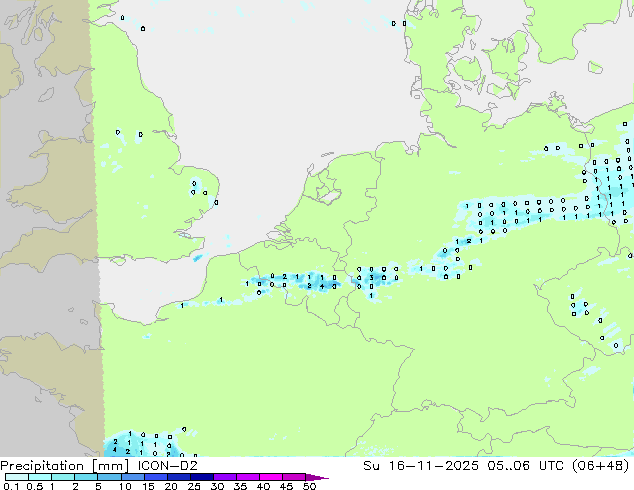Select the 5–10 mm legend color
This screenshot has height=490, width=634.
[x=109, y=477]
